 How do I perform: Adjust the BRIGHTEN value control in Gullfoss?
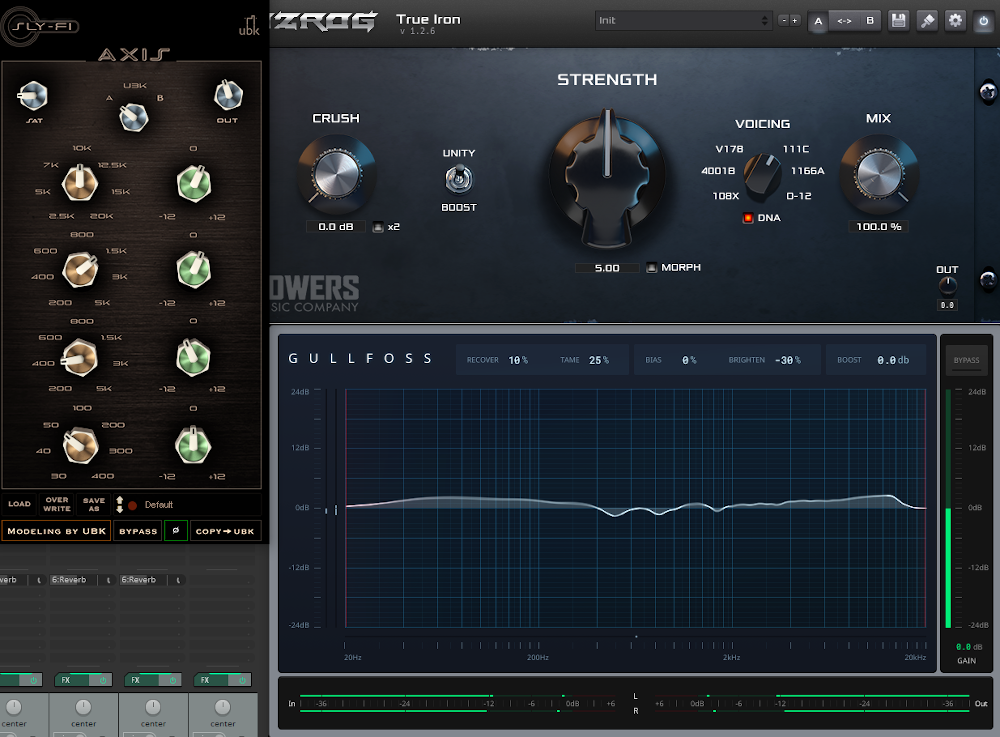pos(785,359)
